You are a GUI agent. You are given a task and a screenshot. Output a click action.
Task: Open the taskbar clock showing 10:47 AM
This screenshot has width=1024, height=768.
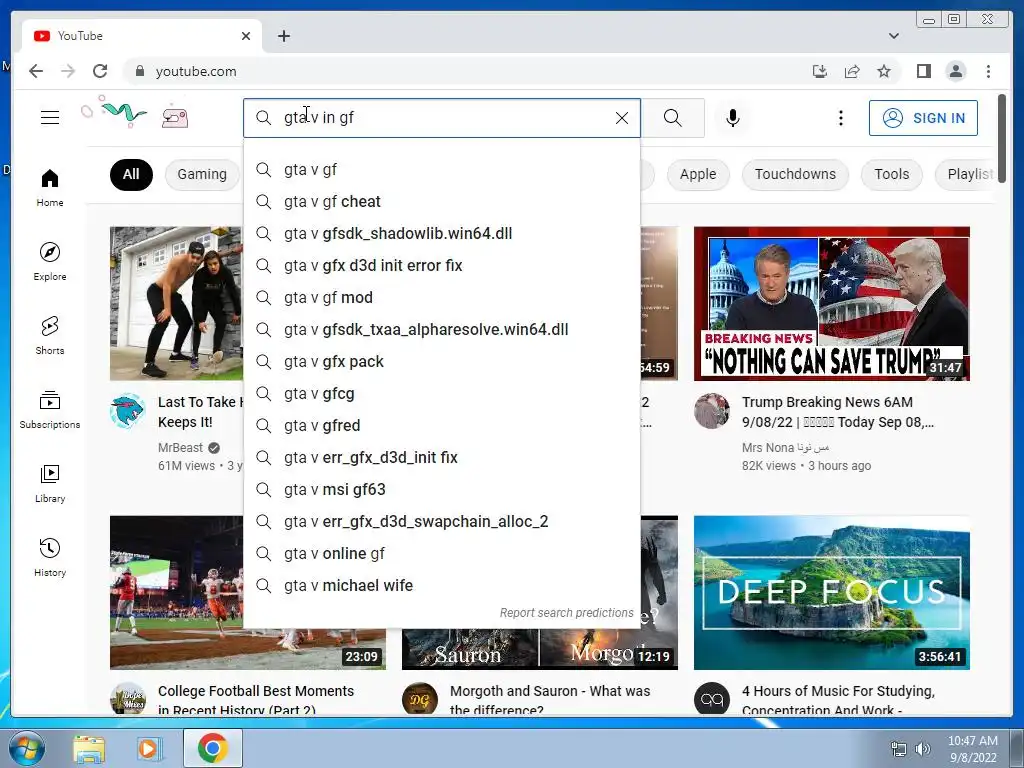tap(972, 749)
